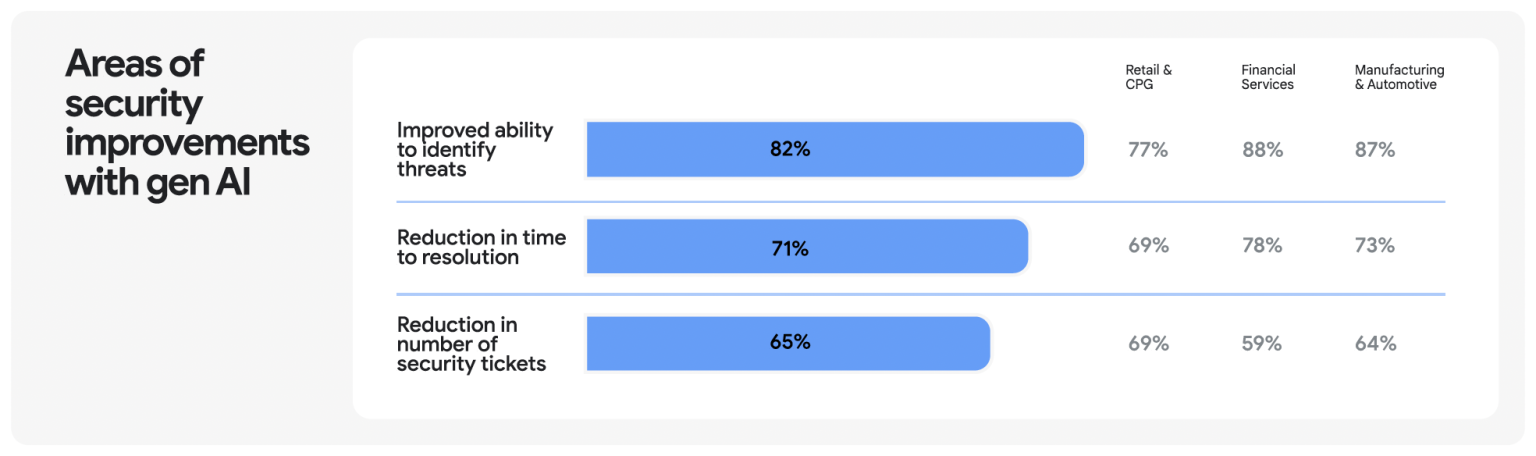Click the 73% Manufacturing value
Viewport: 1536px width, 456px height.
[x=1375, y=246]
